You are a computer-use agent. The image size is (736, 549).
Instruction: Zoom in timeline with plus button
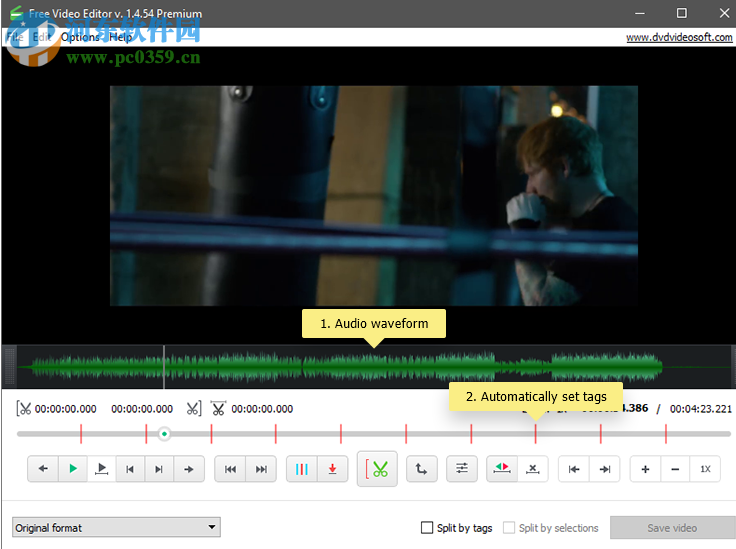click(x=645, y=469)
